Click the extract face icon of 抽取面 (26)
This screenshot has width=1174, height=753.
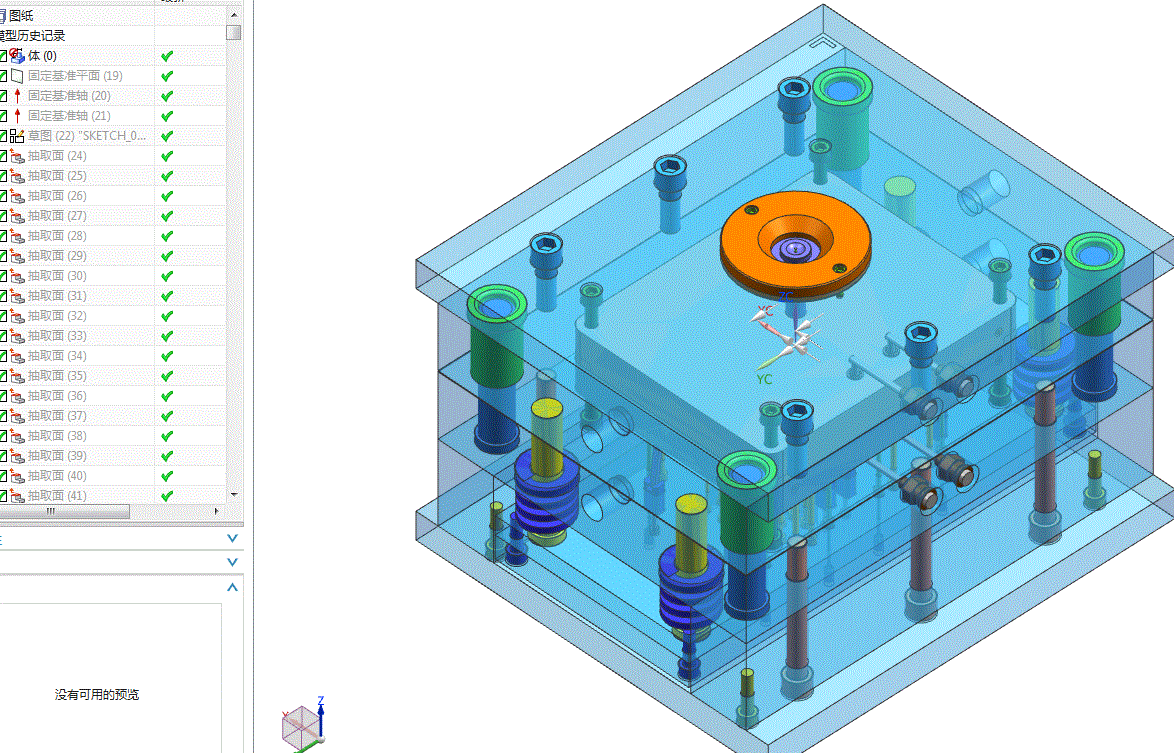click(x=17, y=195)
